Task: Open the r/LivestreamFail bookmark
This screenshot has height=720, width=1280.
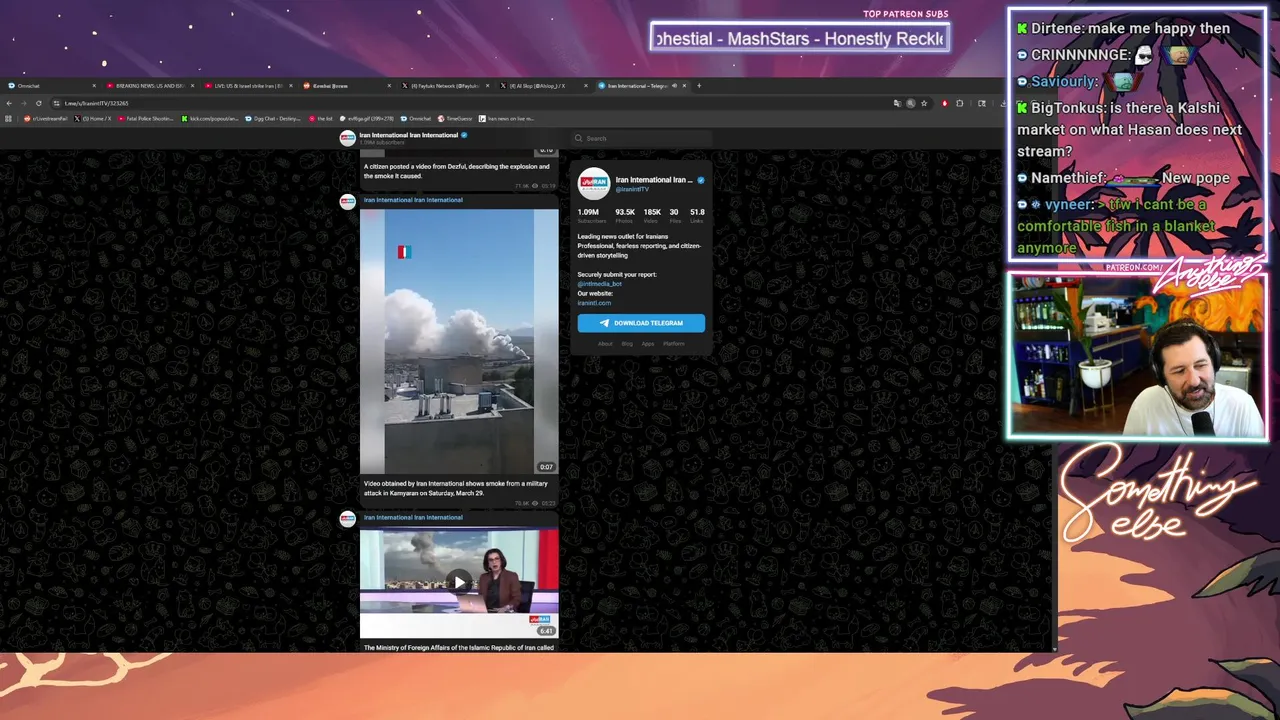Action: pyautogui.click(x=46, y=118)
